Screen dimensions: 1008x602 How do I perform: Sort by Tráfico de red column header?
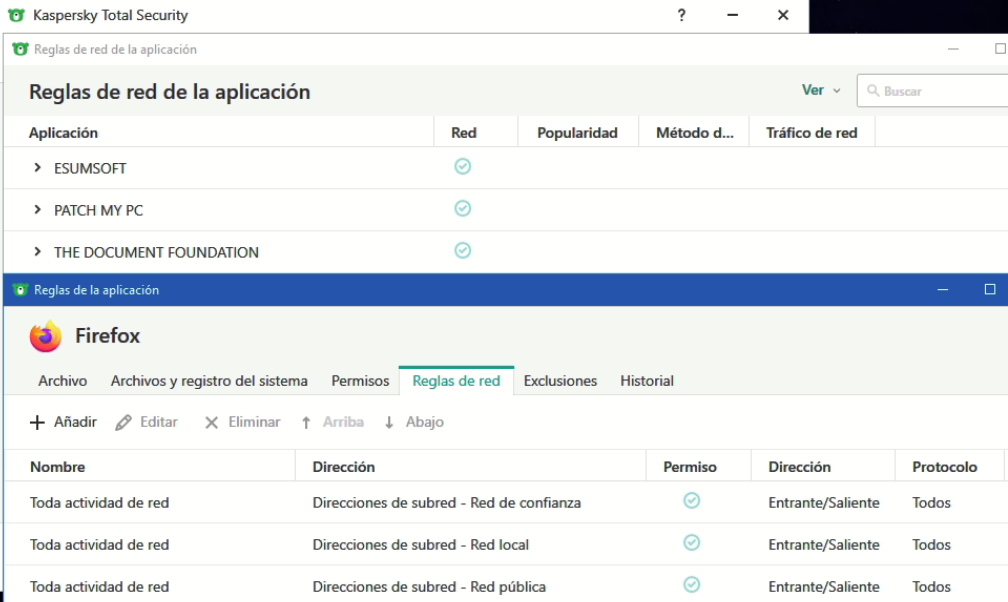coord(811,132)
